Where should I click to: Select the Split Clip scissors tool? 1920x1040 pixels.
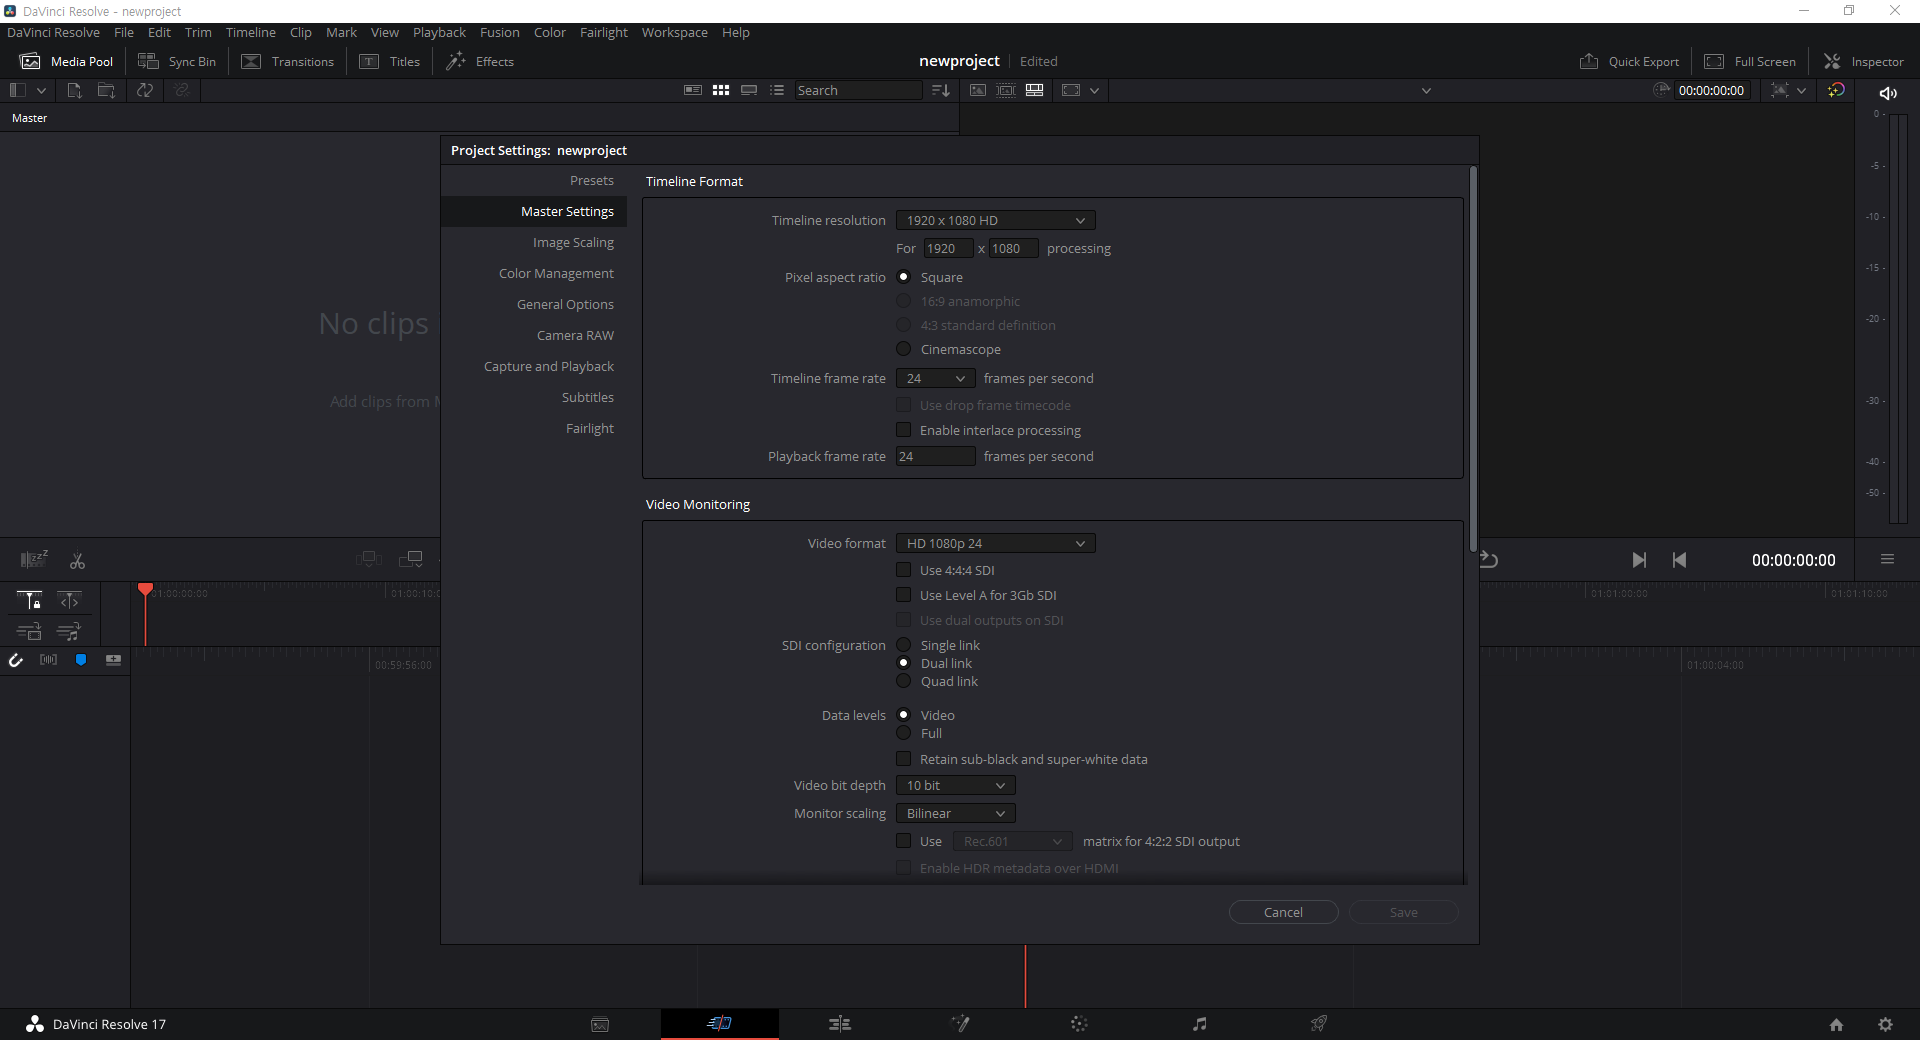pos(77,560)
